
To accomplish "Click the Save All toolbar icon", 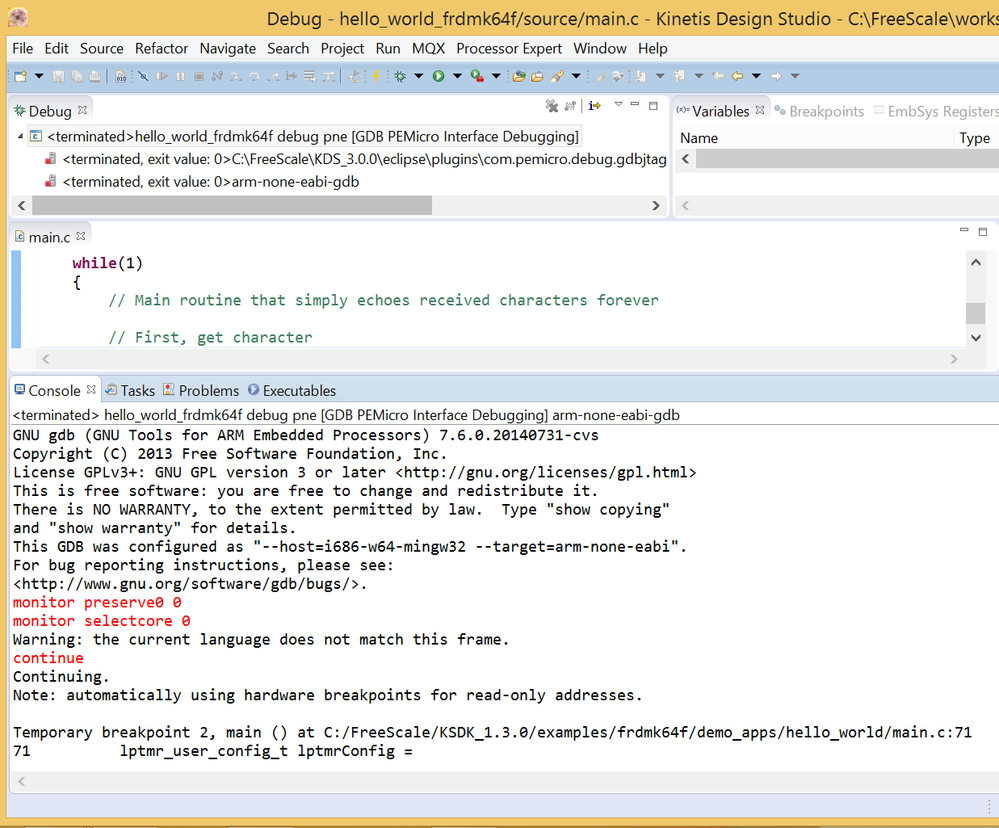I will pyautogui.click(x=76, y=76).
